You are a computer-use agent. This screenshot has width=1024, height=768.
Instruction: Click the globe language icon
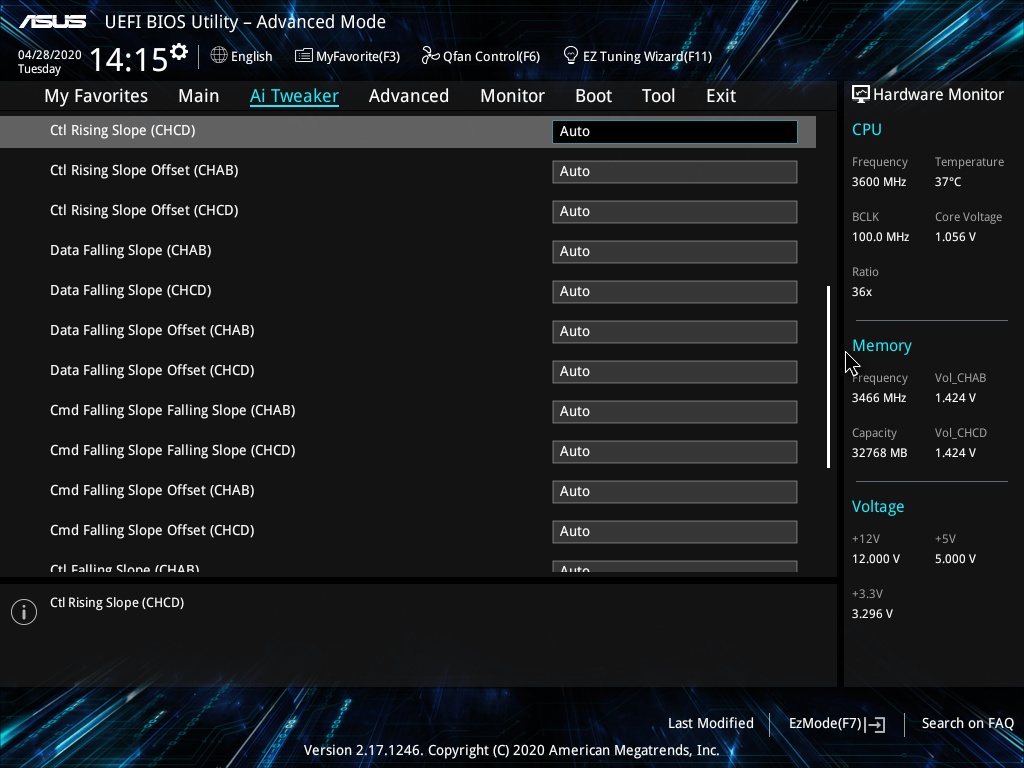pyautogui.click(x=219, y=56)
